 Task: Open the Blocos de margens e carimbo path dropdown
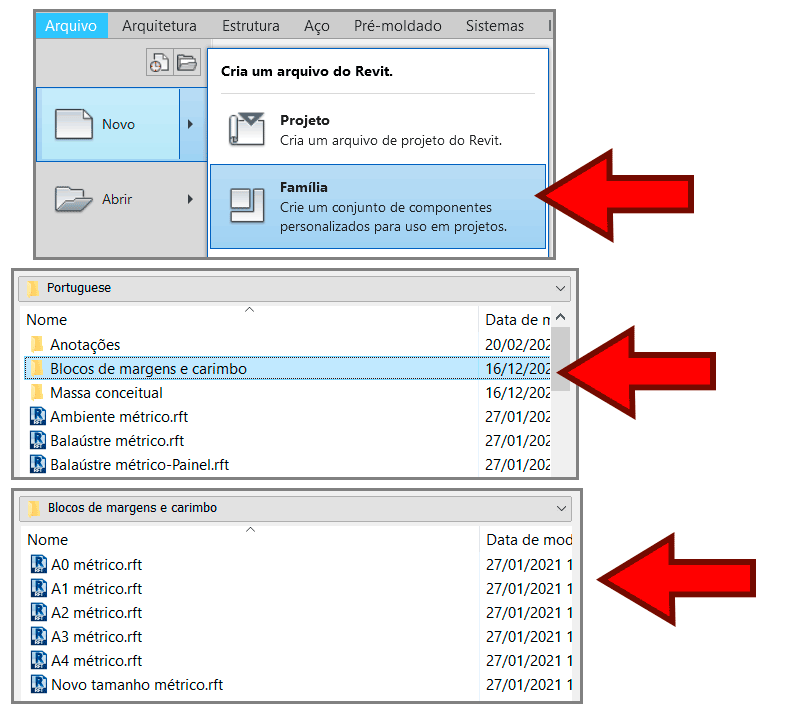click(x=559, y=508)
